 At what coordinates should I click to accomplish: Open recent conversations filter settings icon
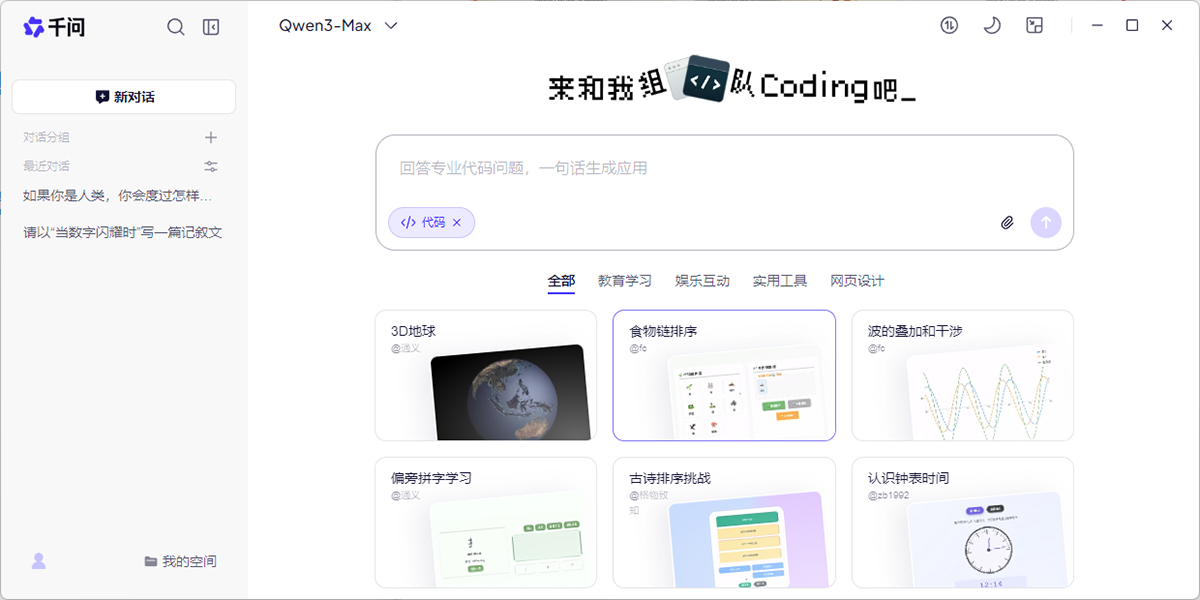pos(211,166)
